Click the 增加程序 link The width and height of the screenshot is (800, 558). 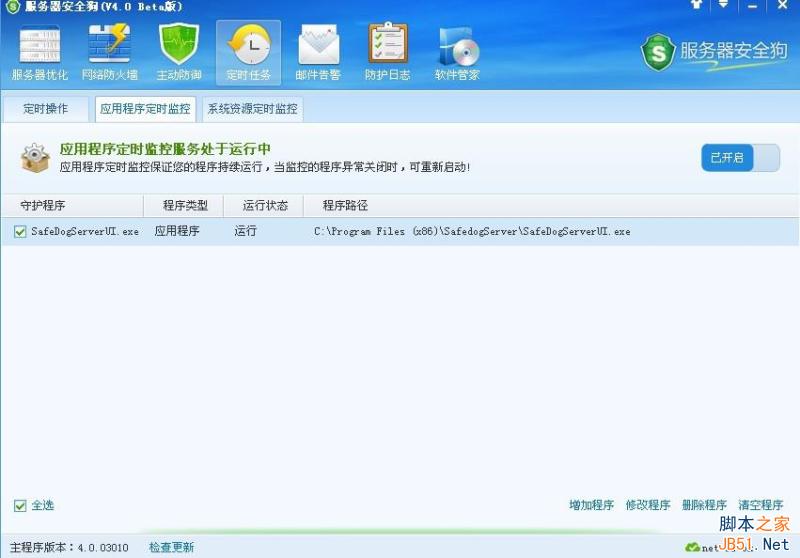tap(591, 505)
